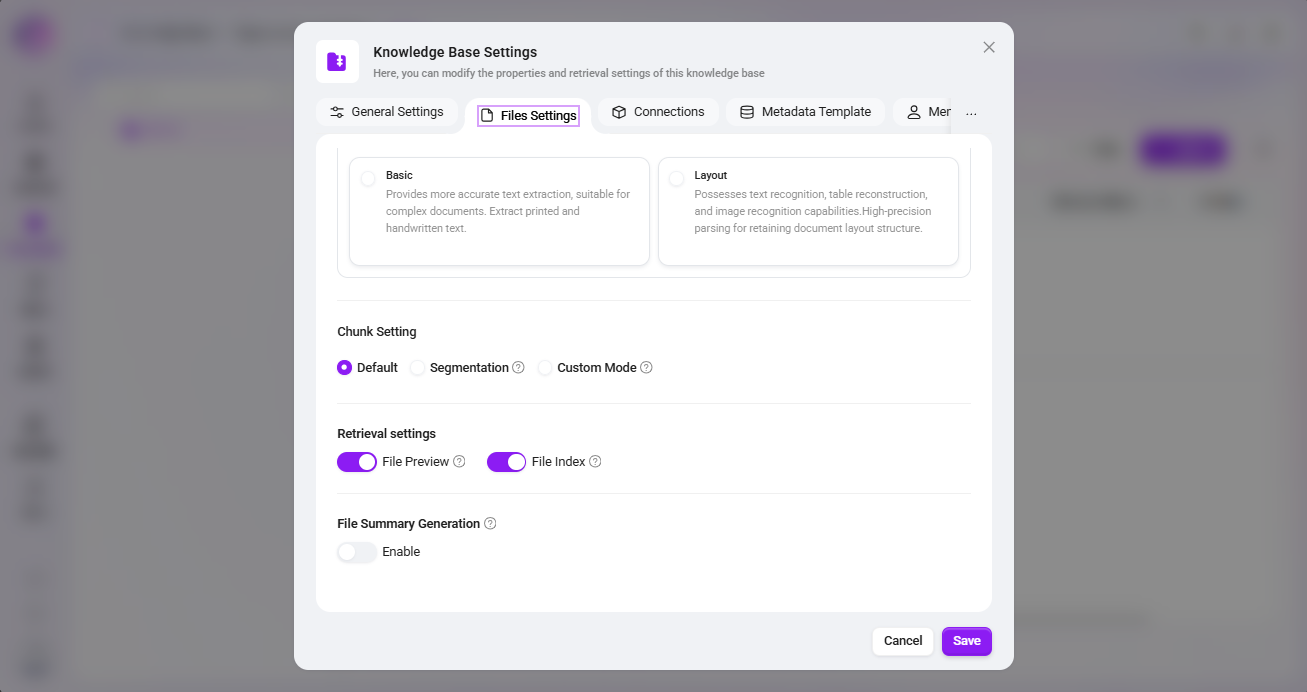Cancel the settings changes
1307x692 pixels.
903,641
